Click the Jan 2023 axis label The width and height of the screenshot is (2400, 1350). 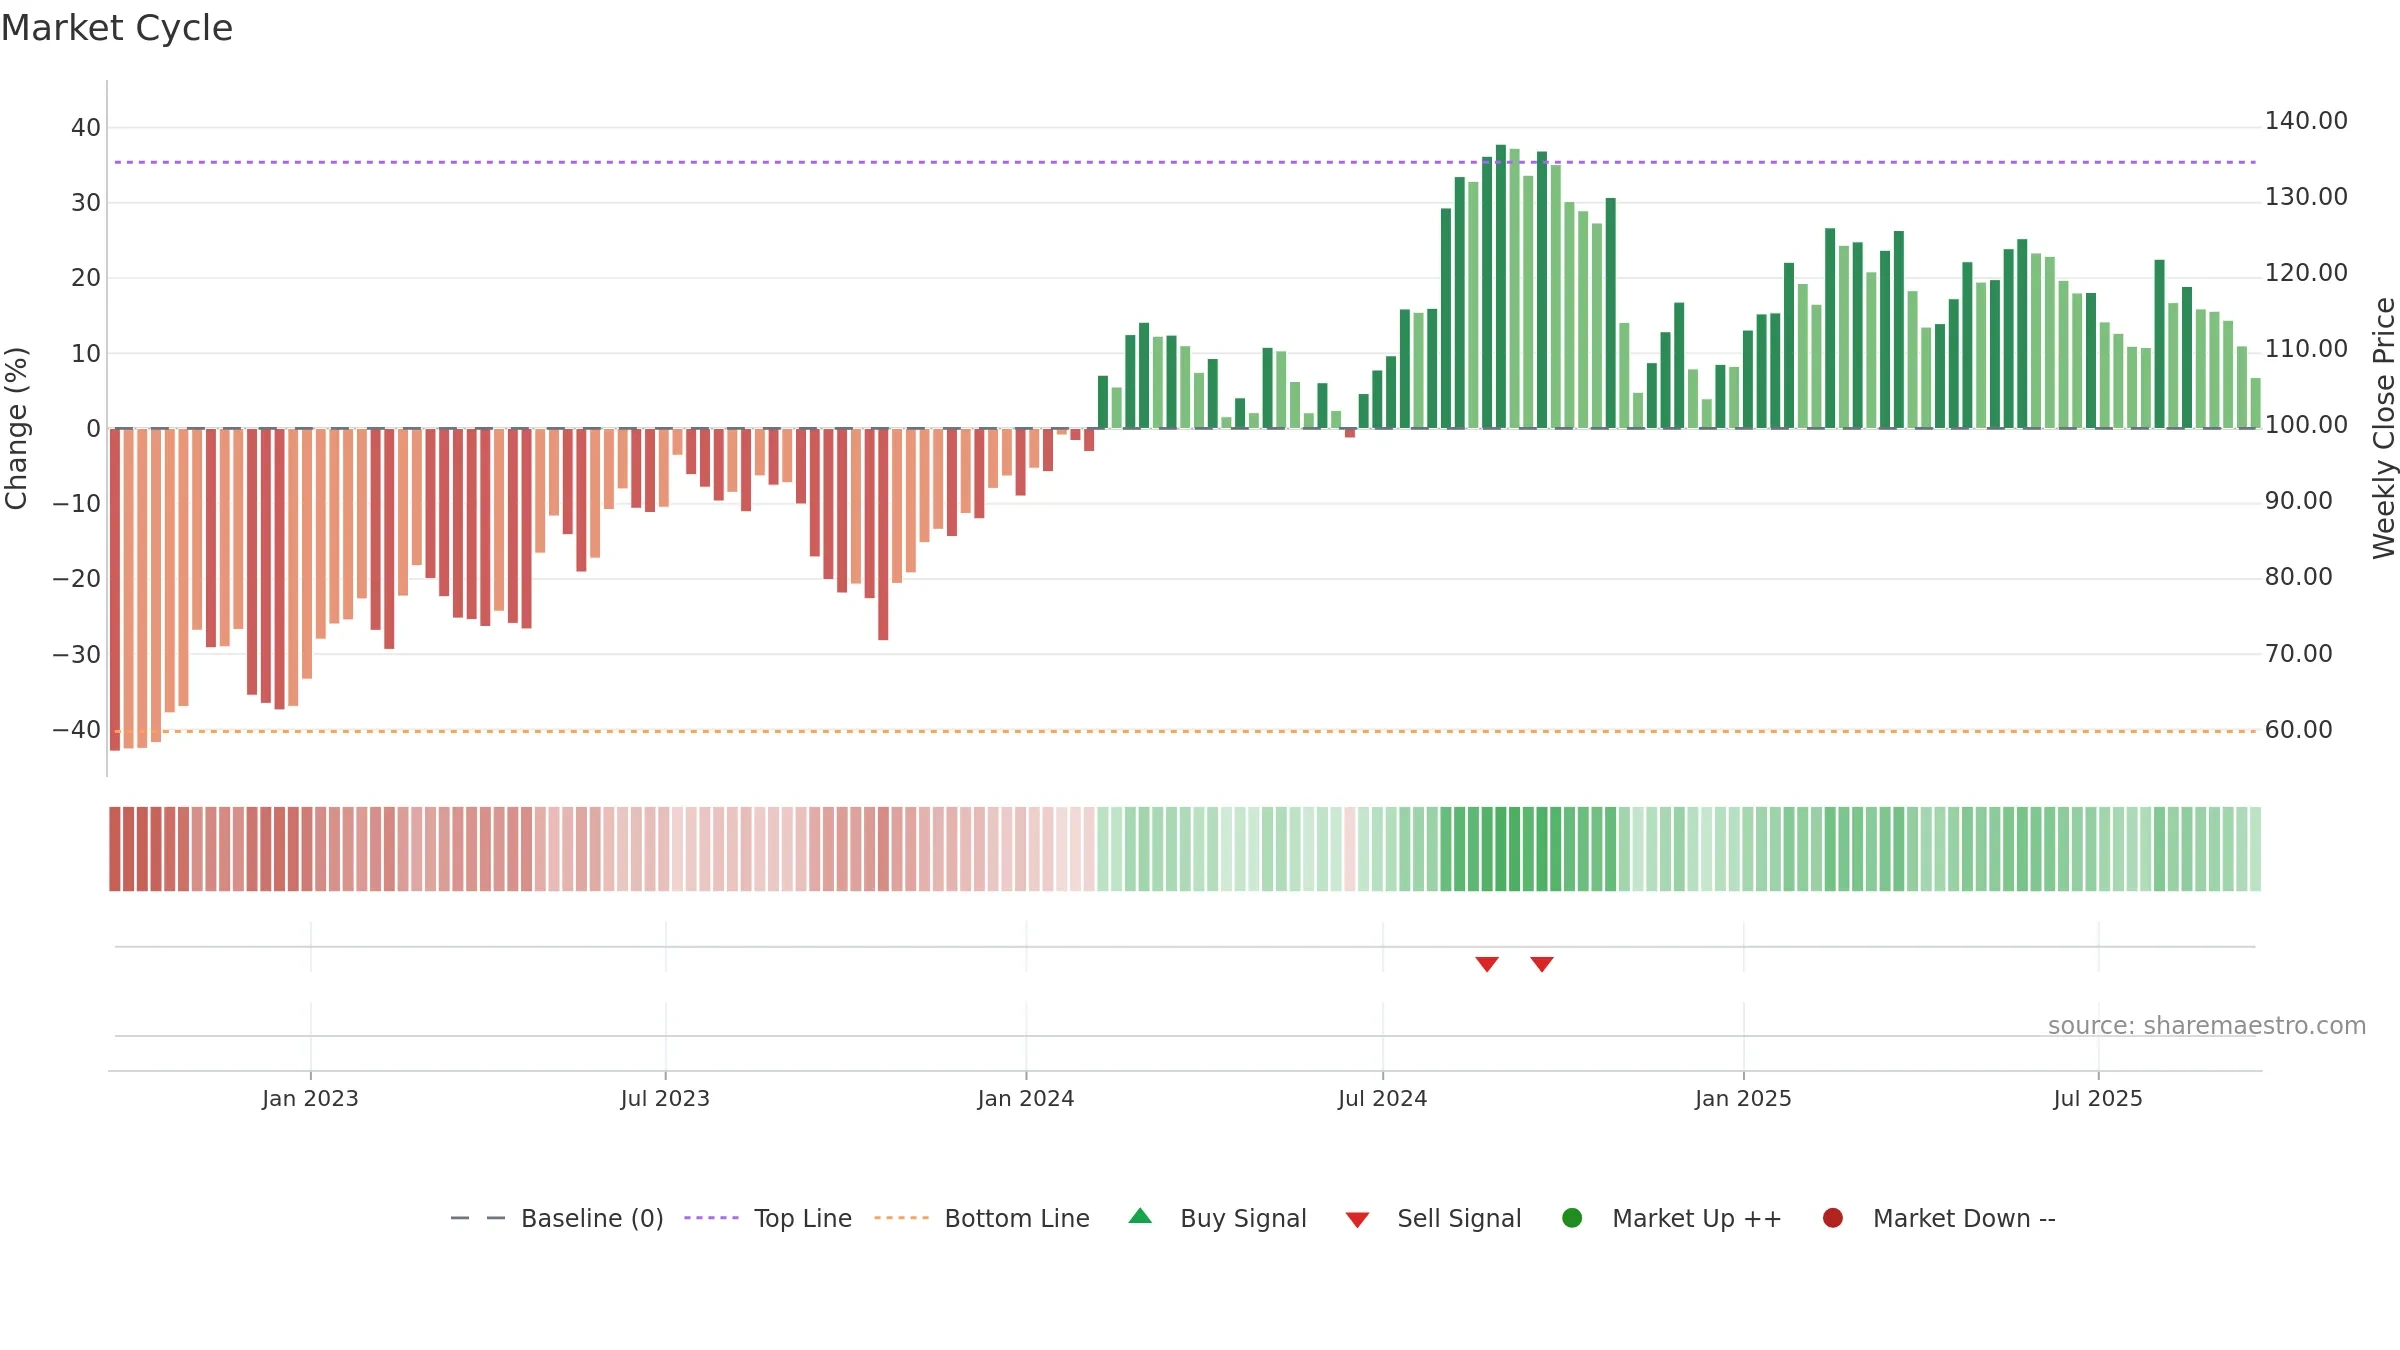point(310,1098)
